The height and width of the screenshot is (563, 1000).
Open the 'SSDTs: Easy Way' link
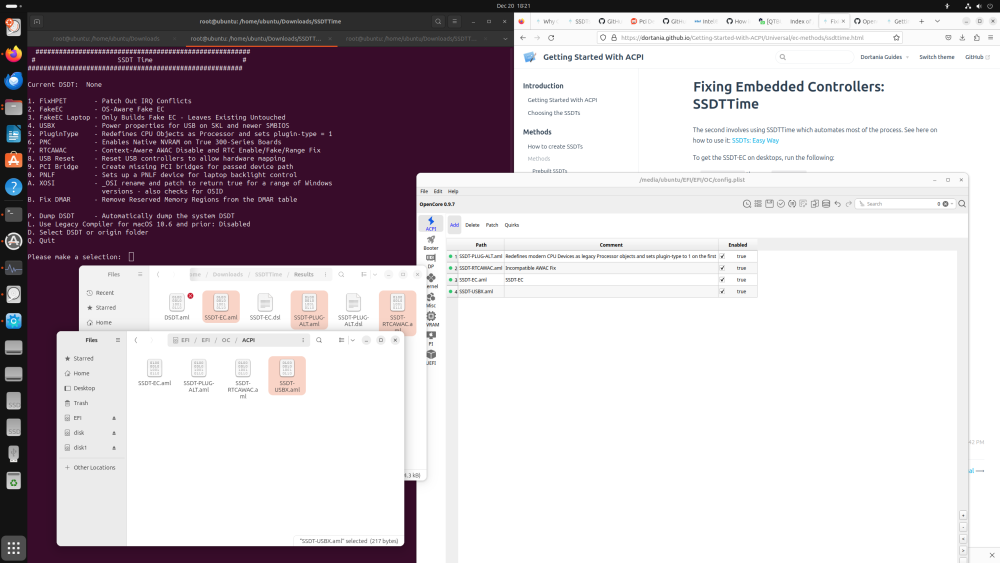pos(755,140)
